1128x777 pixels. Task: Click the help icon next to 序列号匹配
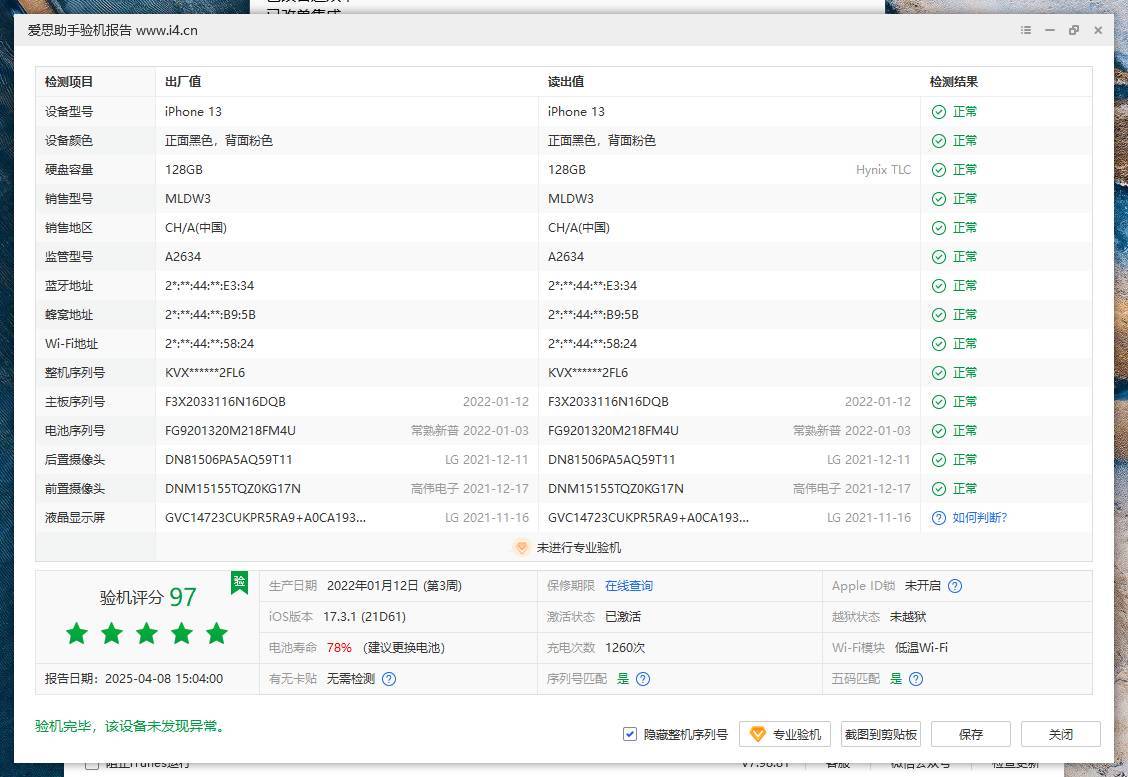[x=643, y=678]
